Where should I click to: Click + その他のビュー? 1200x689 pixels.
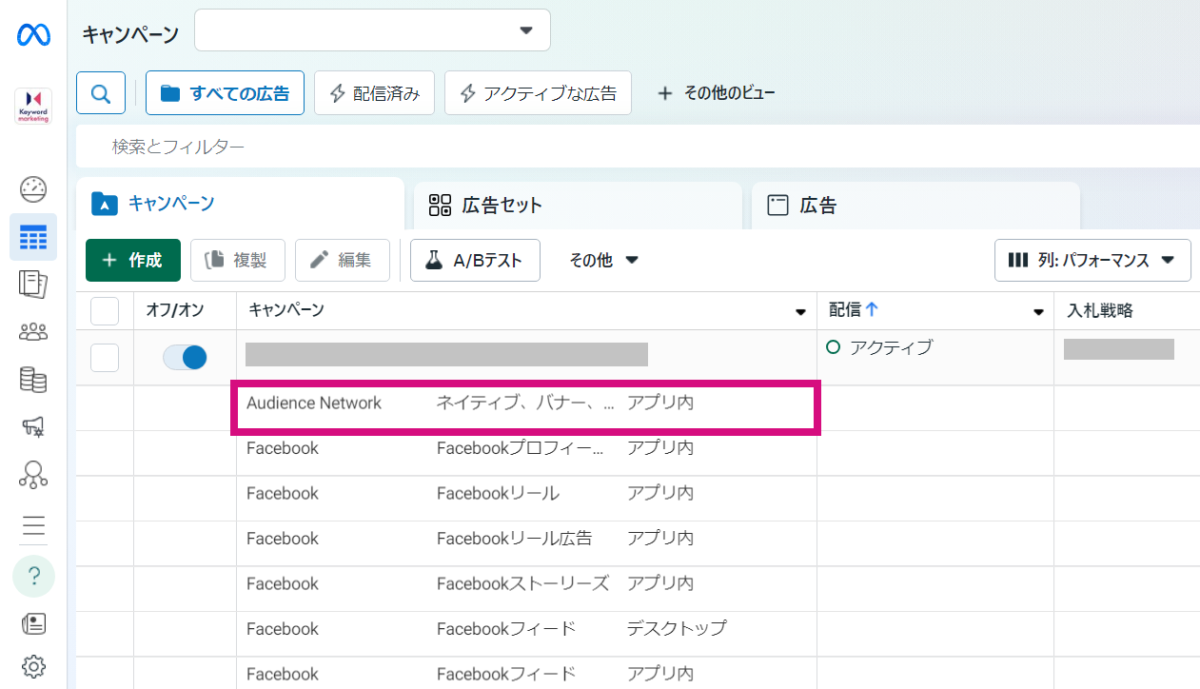tap(716, 93)
